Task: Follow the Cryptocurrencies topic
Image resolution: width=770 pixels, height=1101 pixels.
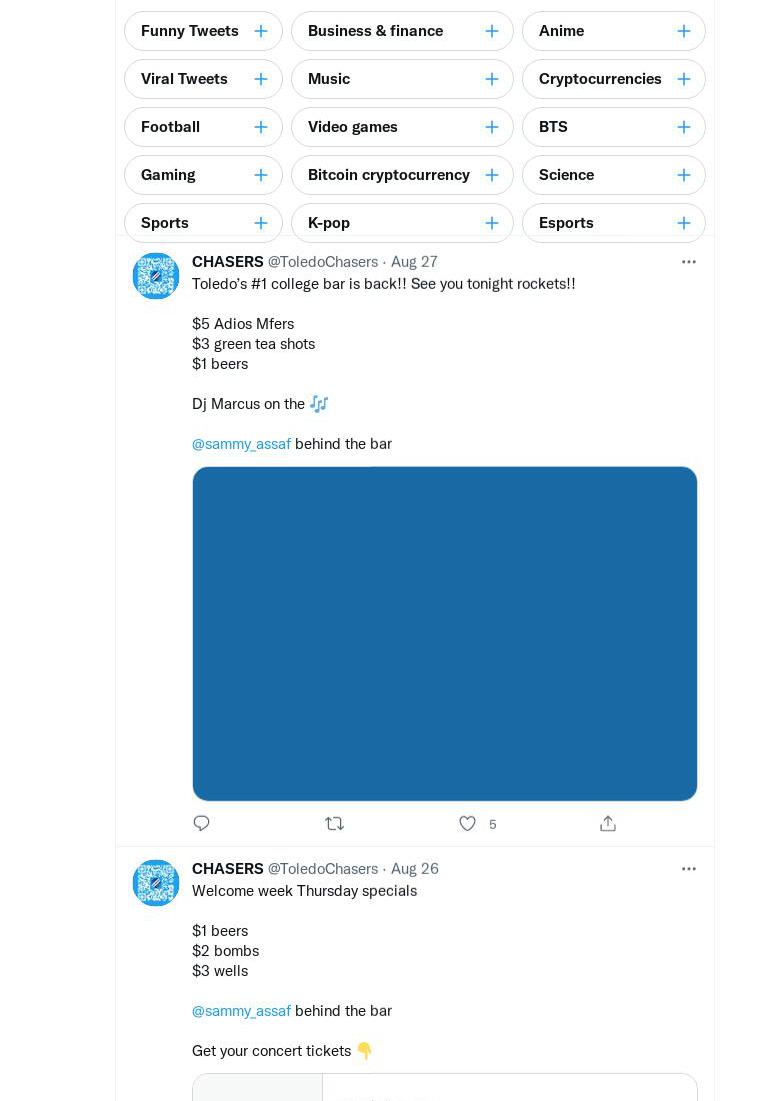Action: tap(683, 79)
